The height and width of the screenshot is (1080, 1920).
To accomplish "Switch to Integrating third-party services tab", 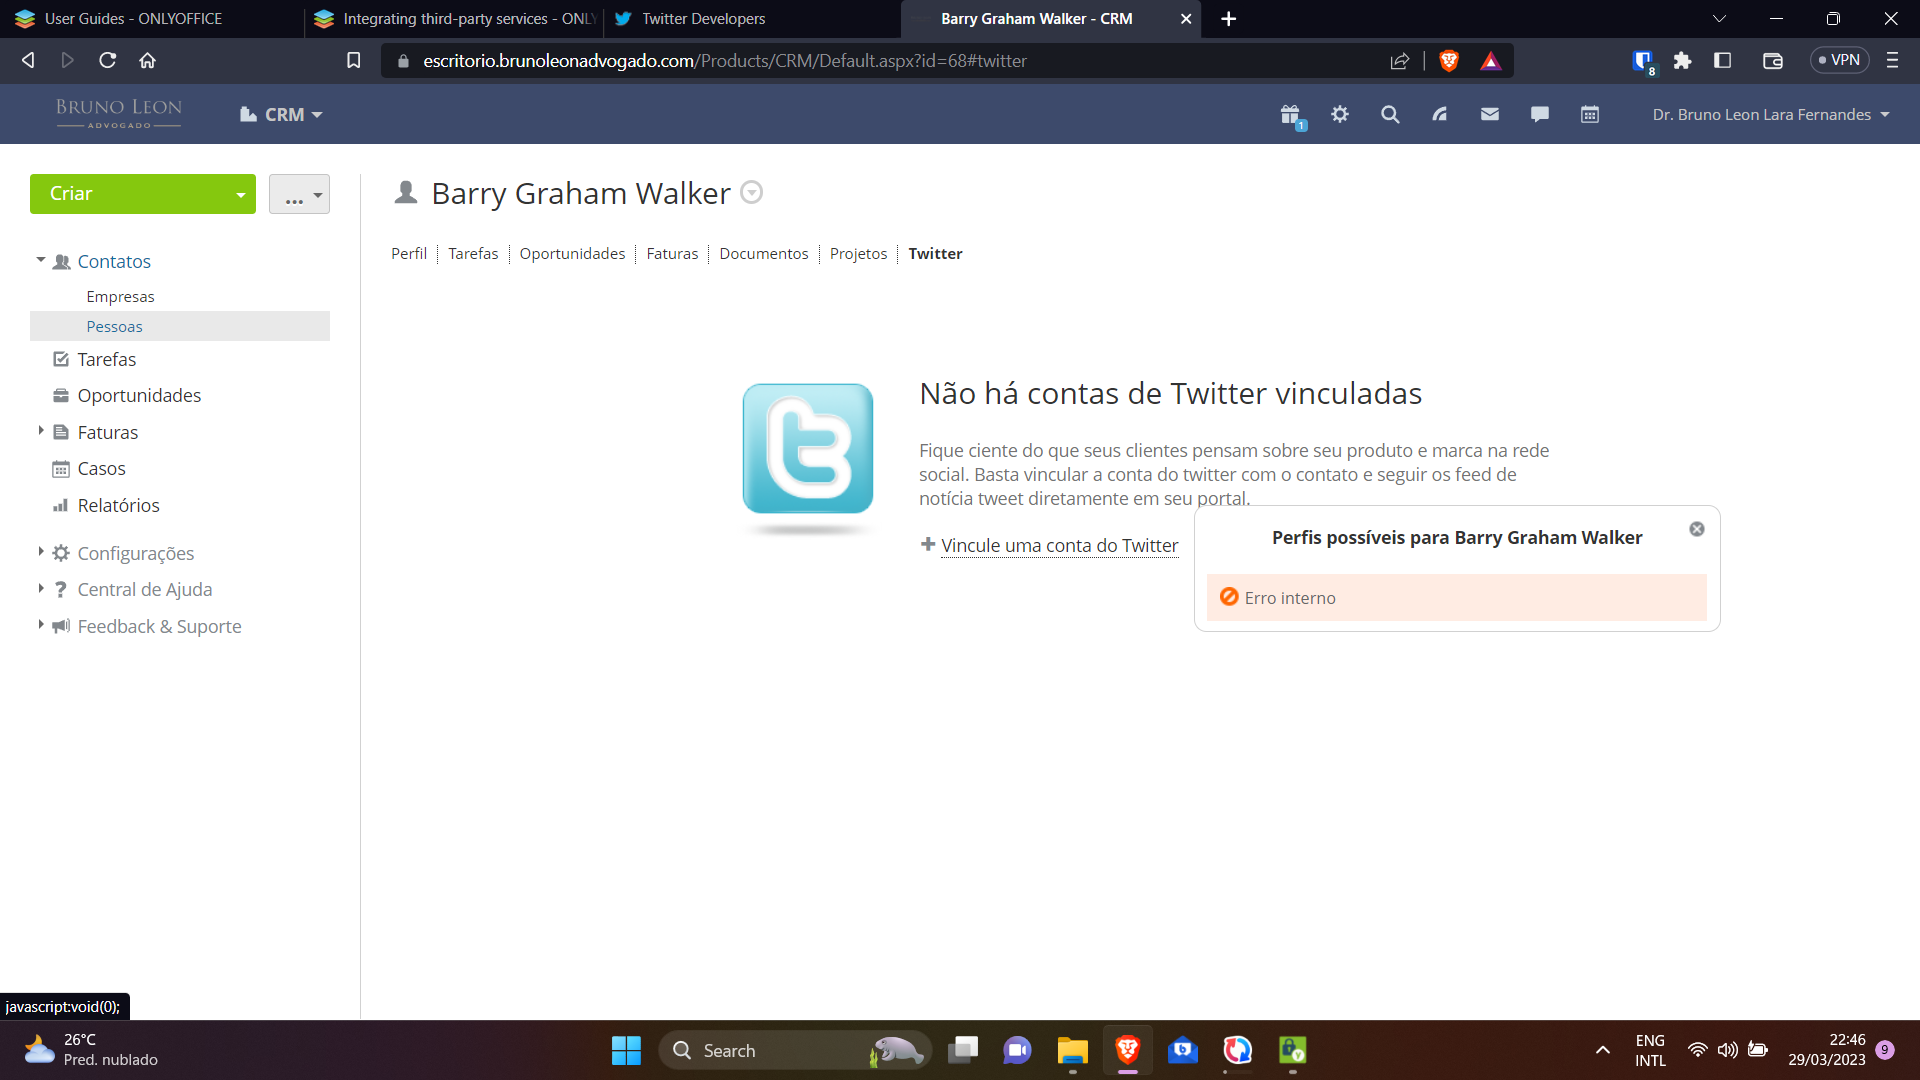I will point(452,19).
